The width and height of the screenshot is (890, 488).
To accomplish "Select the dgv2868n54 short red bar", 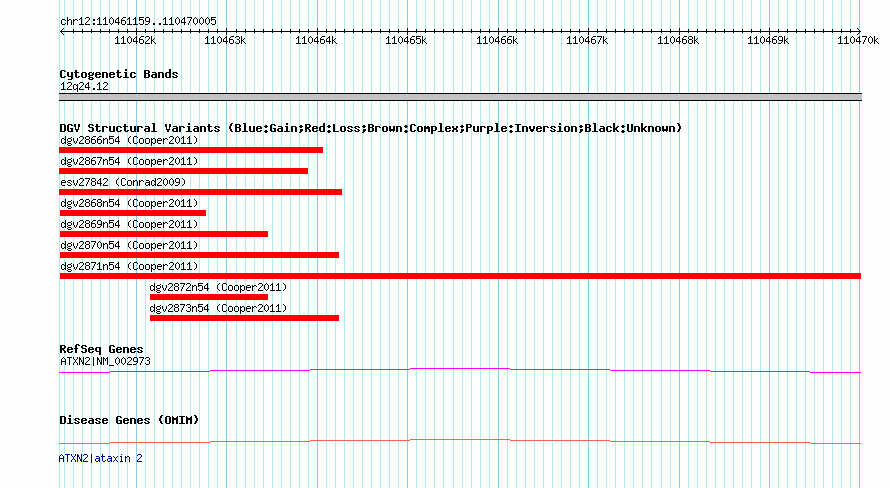I will 132,213.
